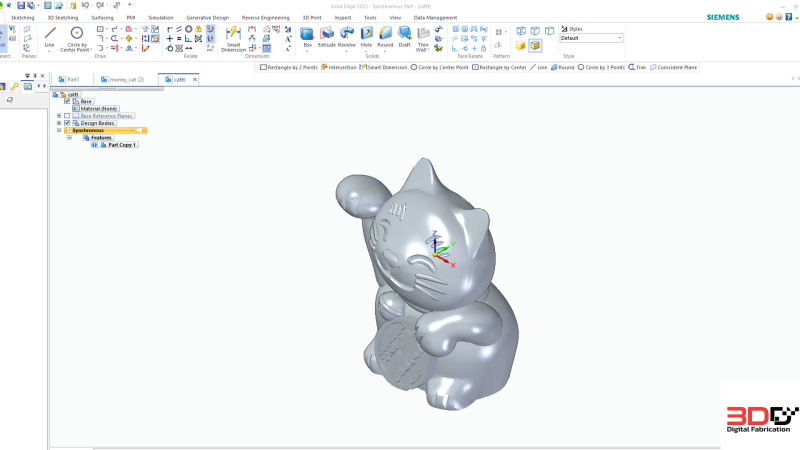Click the Synchronous mode bar
The width and height of the screenshot is (800, 450).
click(x=106, y=130)
